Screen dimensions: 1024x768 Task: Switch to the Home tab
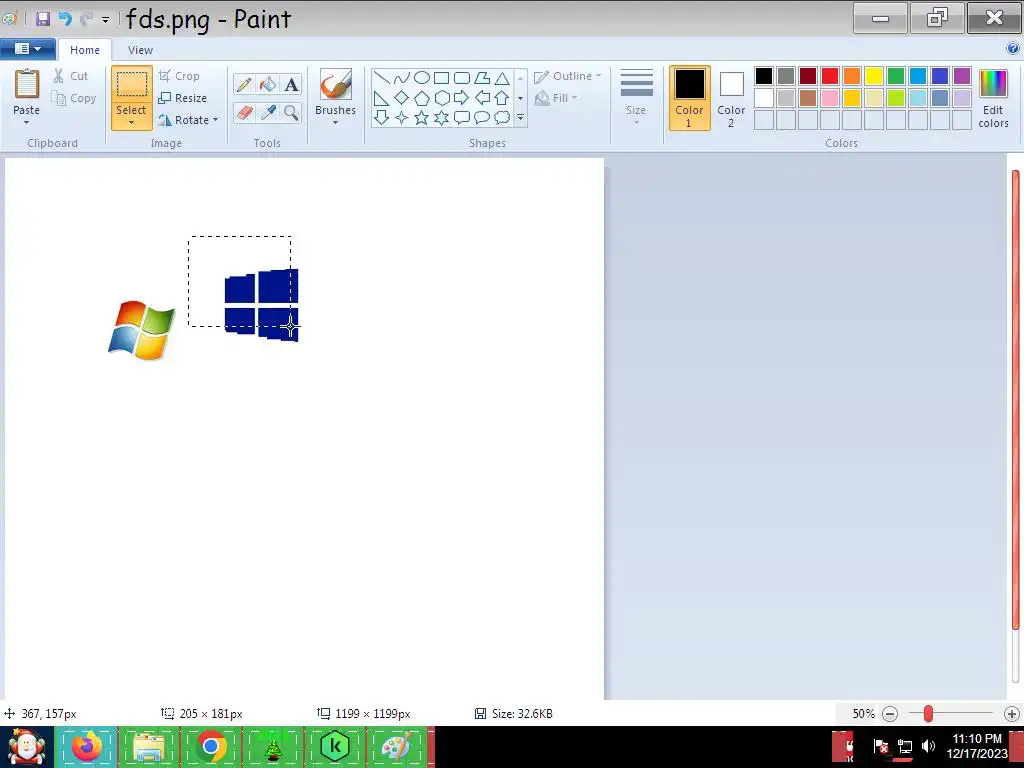(x=85, y=50)
